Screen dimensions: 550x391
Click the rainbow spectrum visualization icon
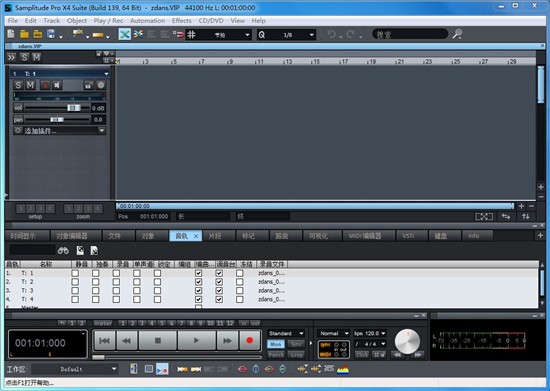point(343,369)
